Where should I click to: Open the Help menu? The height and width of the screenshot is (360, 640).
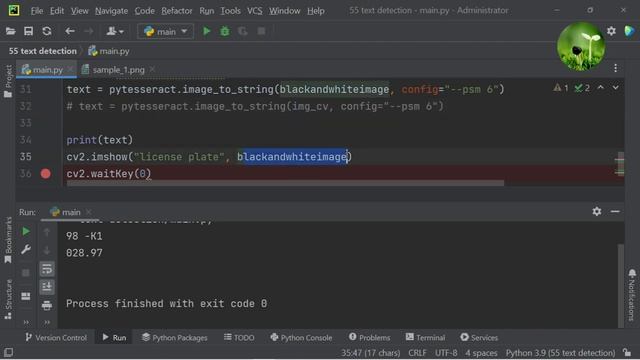(316, 11)
